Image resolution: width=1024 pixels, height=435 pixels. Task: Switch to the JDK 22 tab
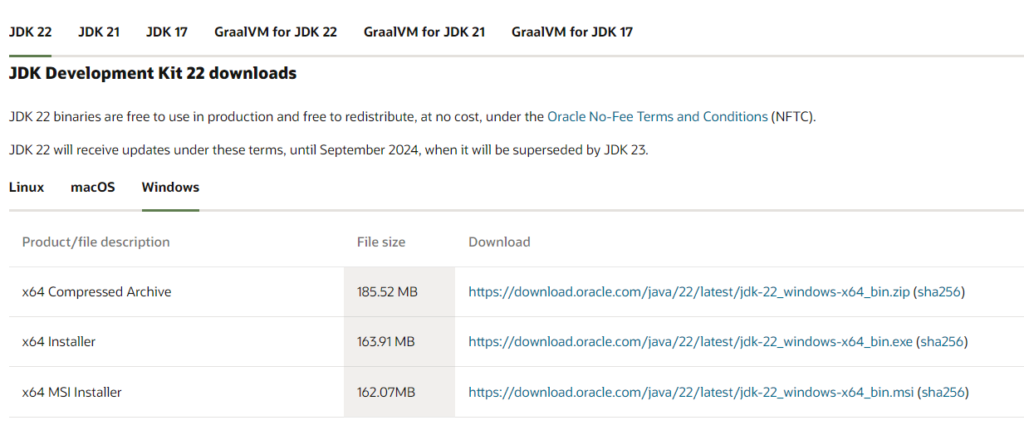point(30,31)
